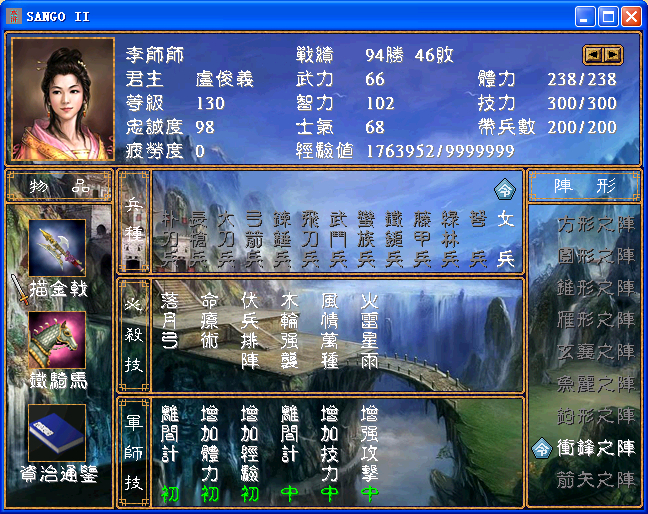Screen dimensions: 648x514
Task: Choose the 箭矢之陣 formation
Action: tap(596, 479)
